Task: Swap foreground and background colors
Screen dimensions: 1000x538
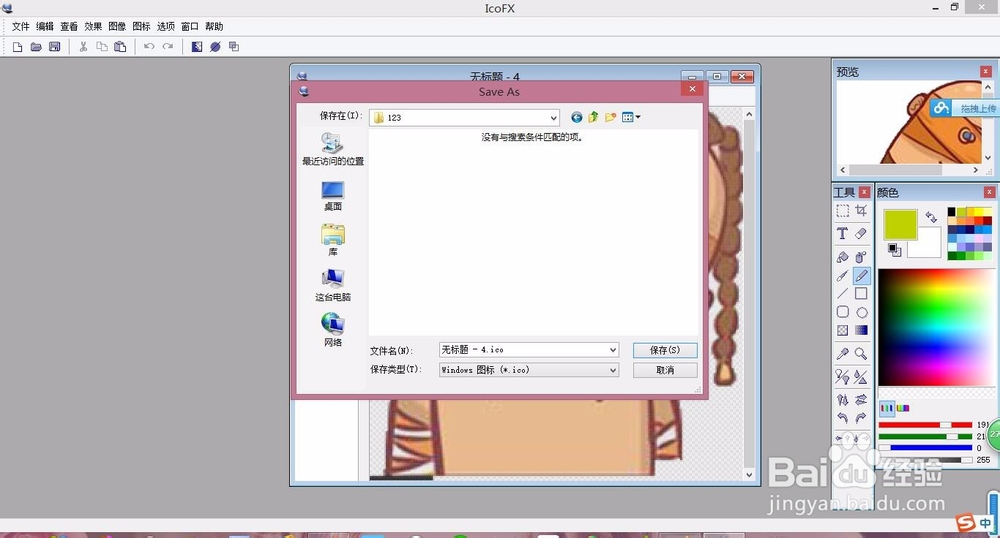Action: coord(931,217)
